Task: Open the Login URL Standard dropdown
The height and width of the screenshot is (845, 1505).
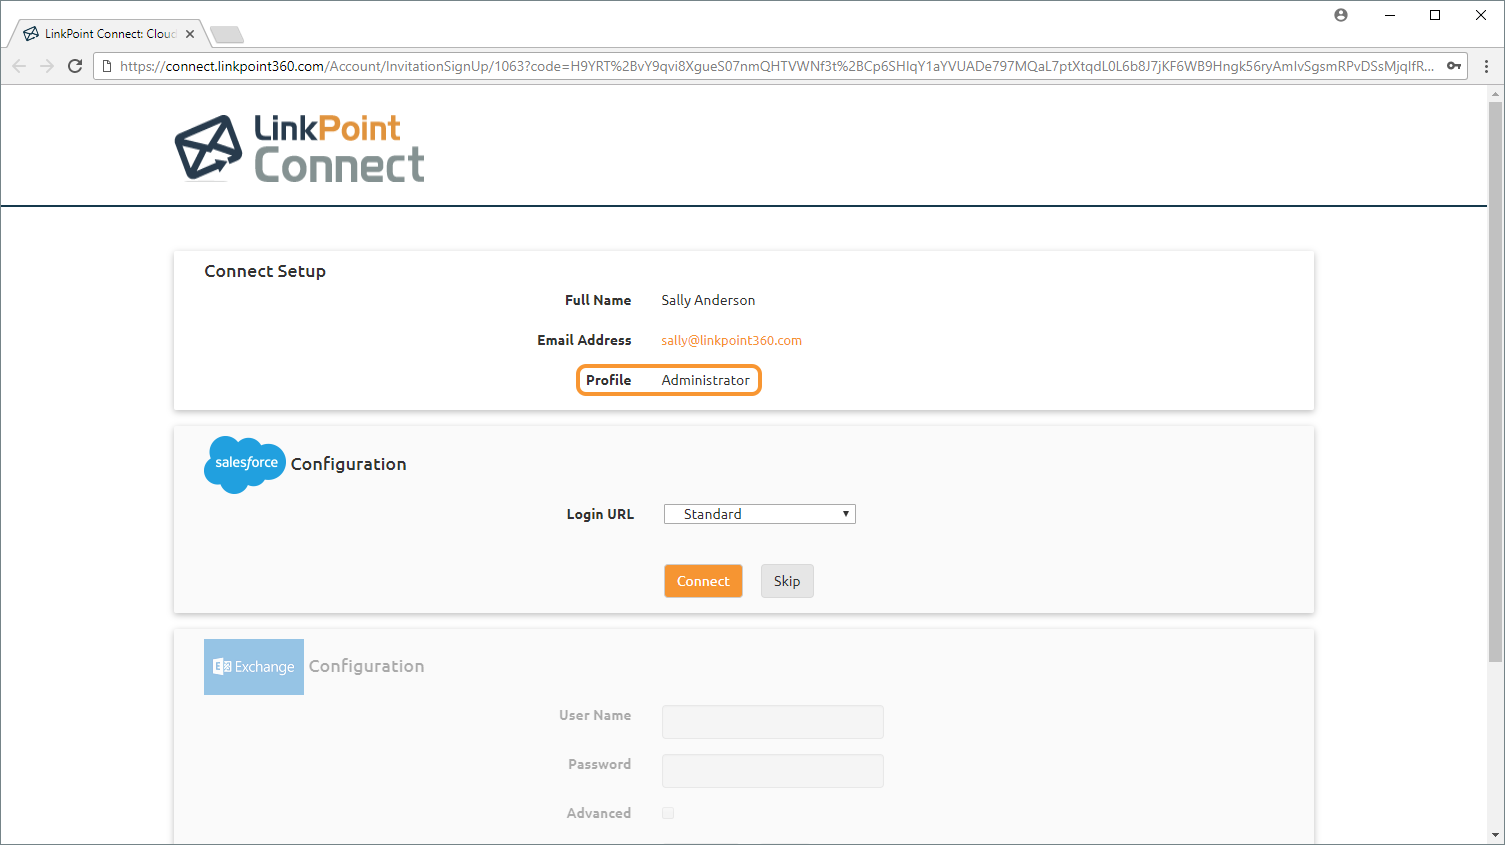Action: coord(760,514)
